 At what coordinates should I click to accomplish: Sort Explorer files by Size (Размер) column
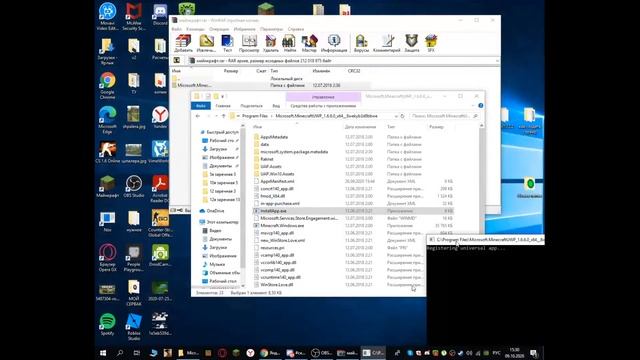436,127
